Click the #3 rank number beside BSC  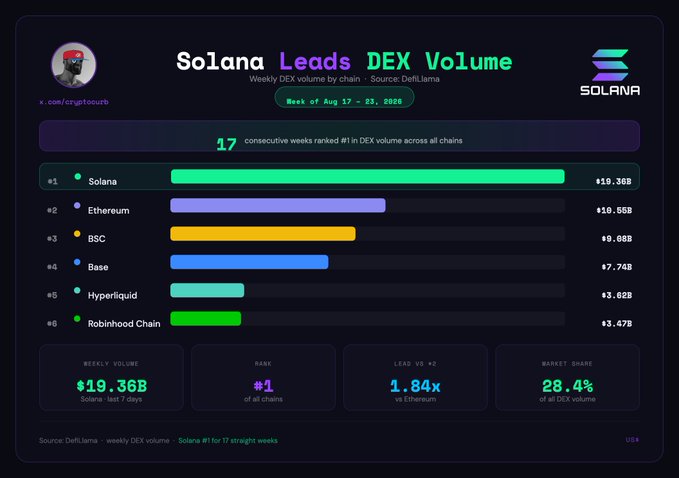point(52,239)
